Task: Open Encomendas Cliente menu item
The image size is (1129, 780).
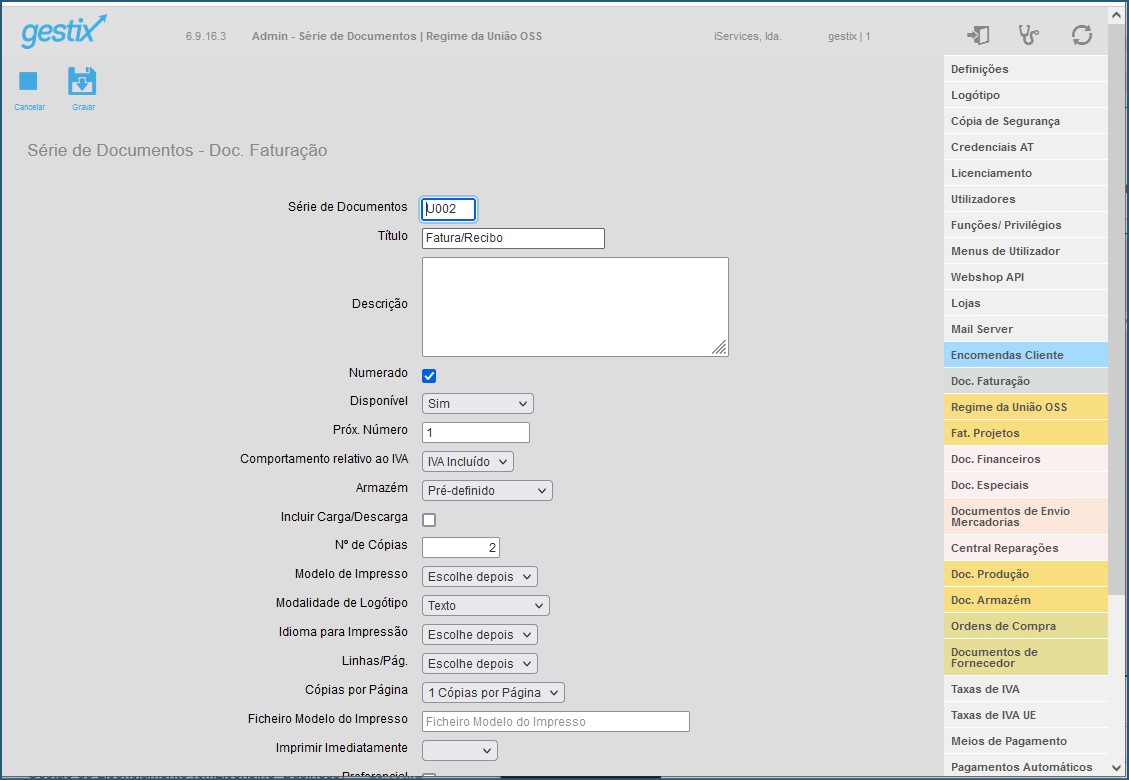Action: point(1025,355)
